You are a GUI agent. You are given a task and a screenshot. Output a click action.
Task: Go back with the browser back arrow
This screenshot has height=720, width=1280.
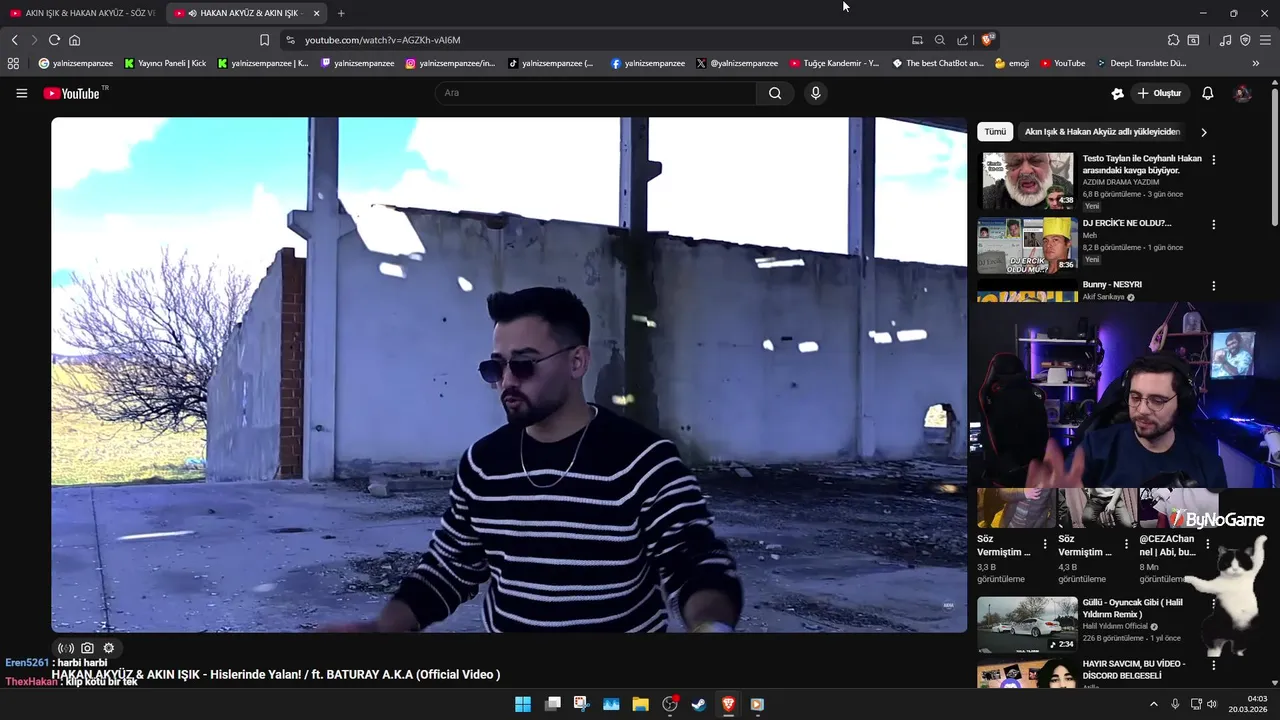14,40
